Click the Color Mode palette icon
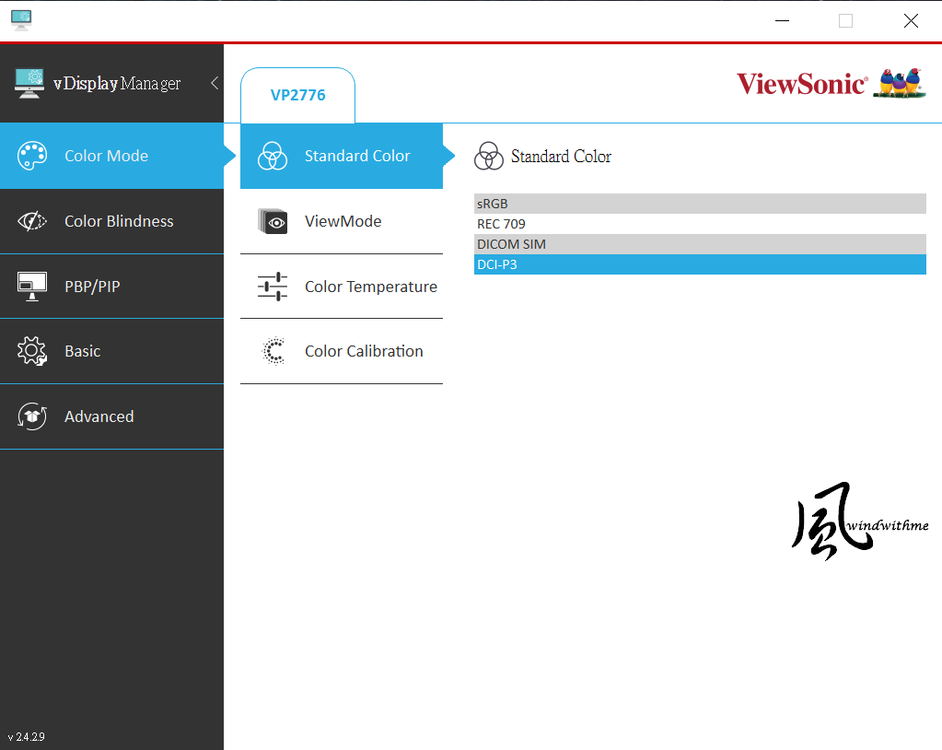Image resolution: width=942 pixels, height=750 pixels. [32, 156]
